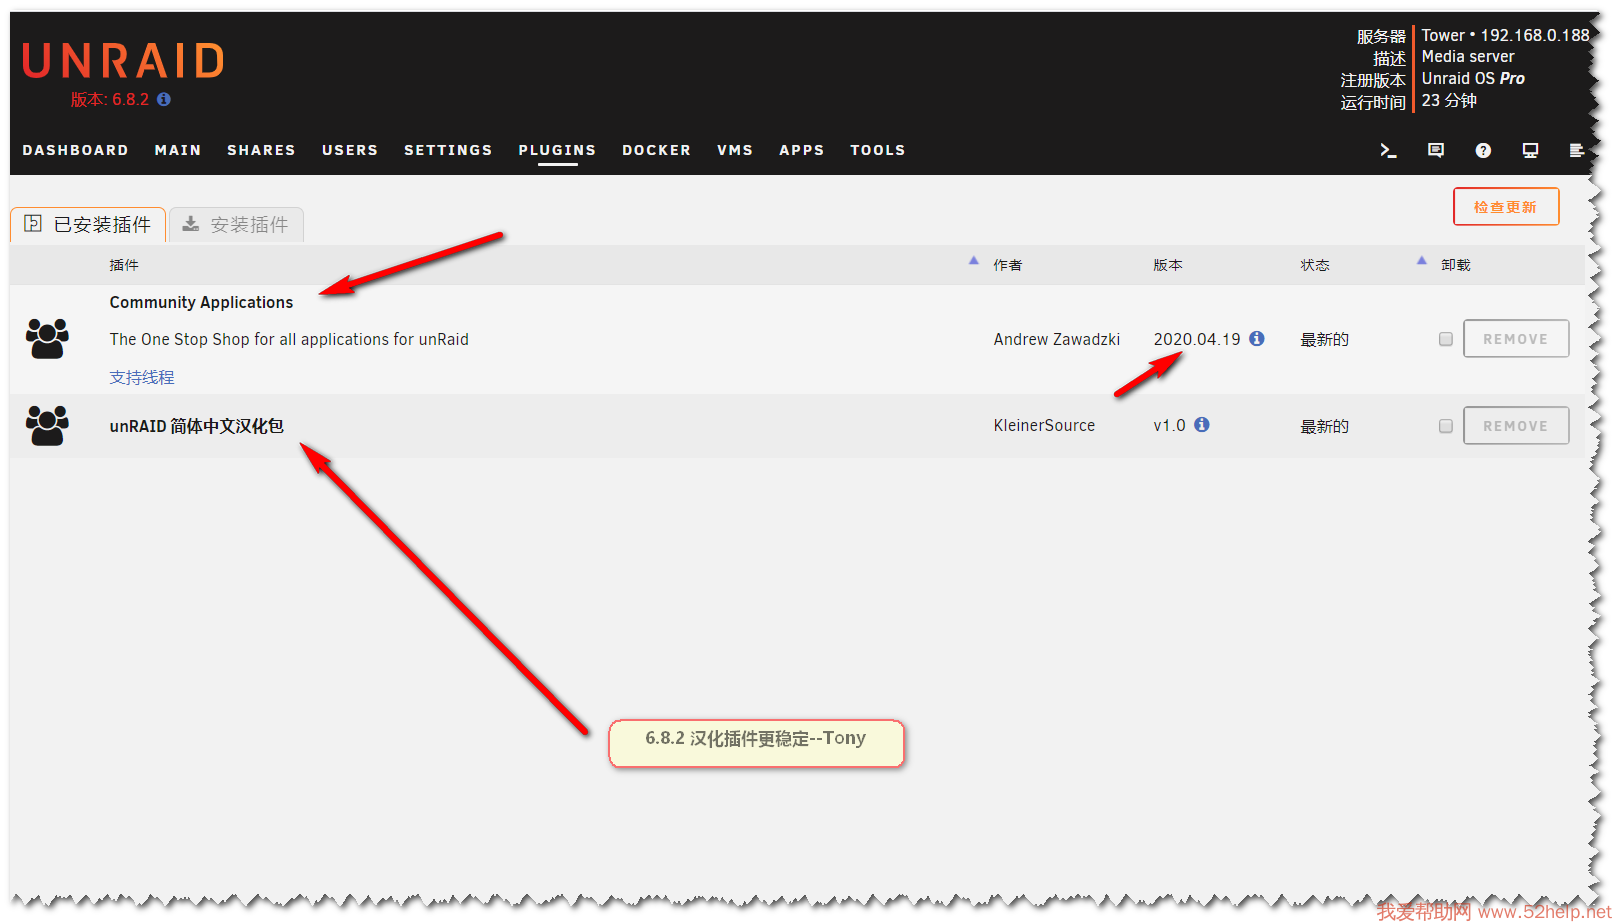Open the terminal icon in header
Viewport: 1618px width, 923px height.
(x=1388, y=150)
